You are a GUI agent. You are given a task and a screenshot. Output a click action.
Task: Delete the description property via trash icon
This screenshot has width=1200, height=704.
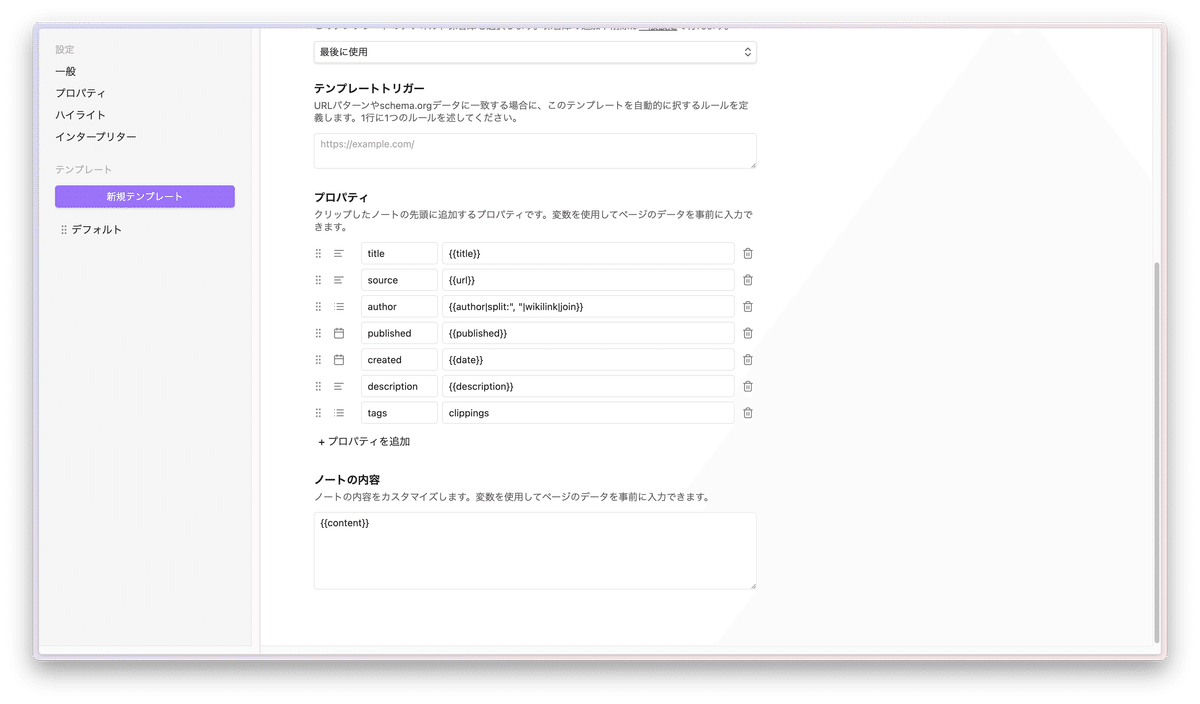(747, 386)
